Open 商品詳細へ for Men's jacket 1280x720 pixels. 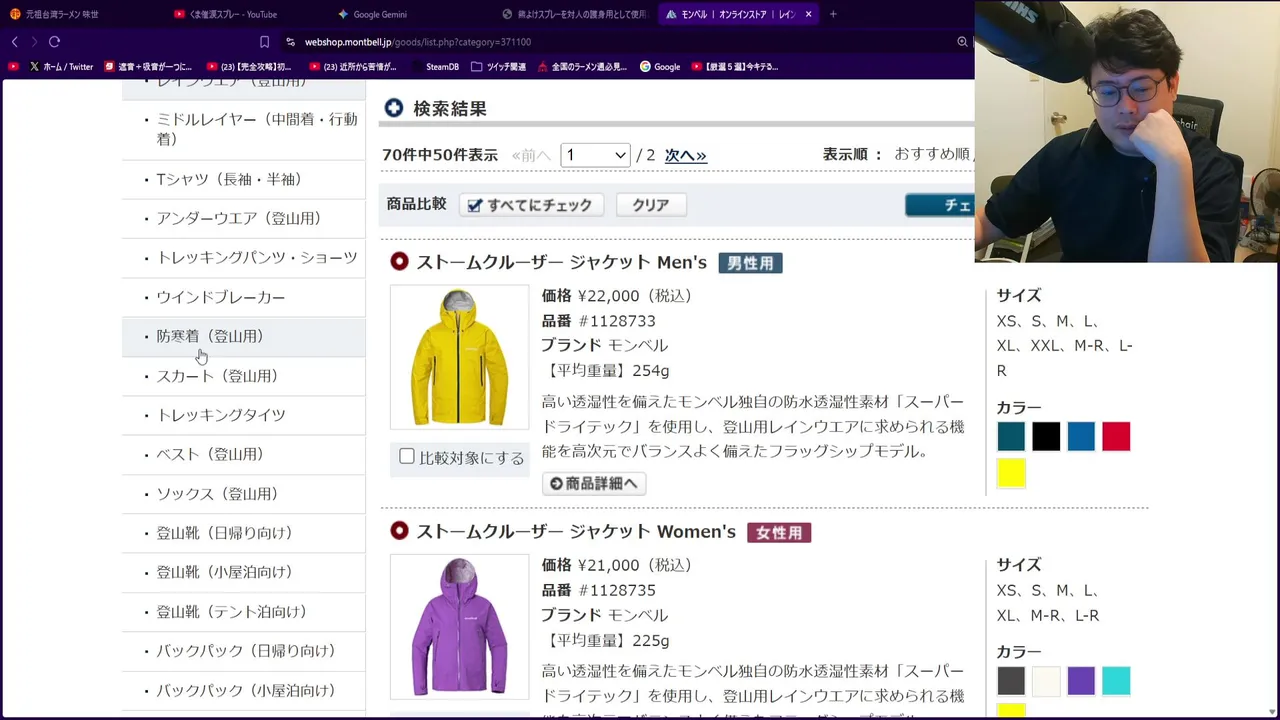point(594,483)
